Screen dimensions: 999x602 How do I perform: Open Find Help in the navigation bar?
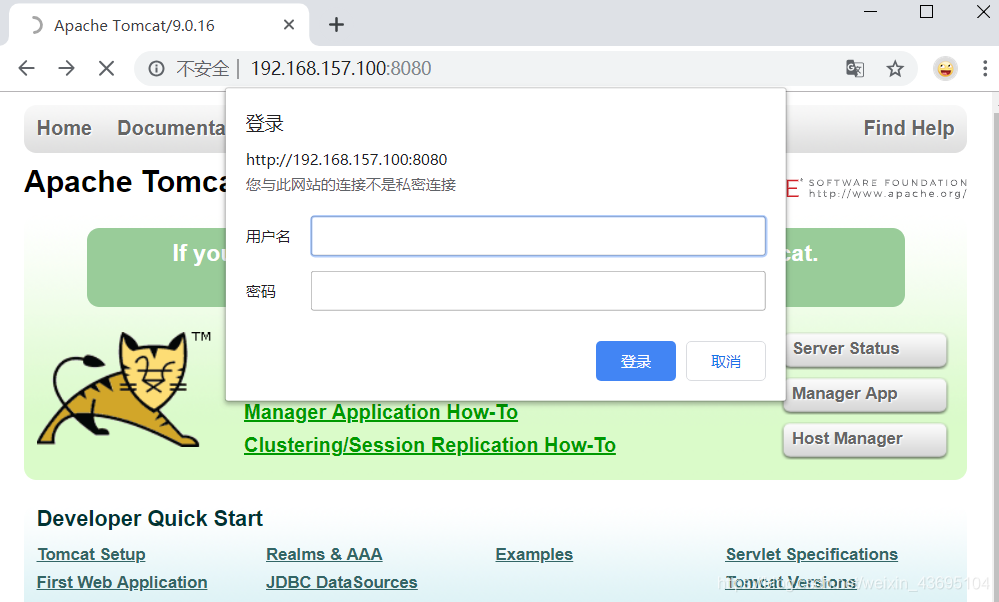click(x=909, y=128)
